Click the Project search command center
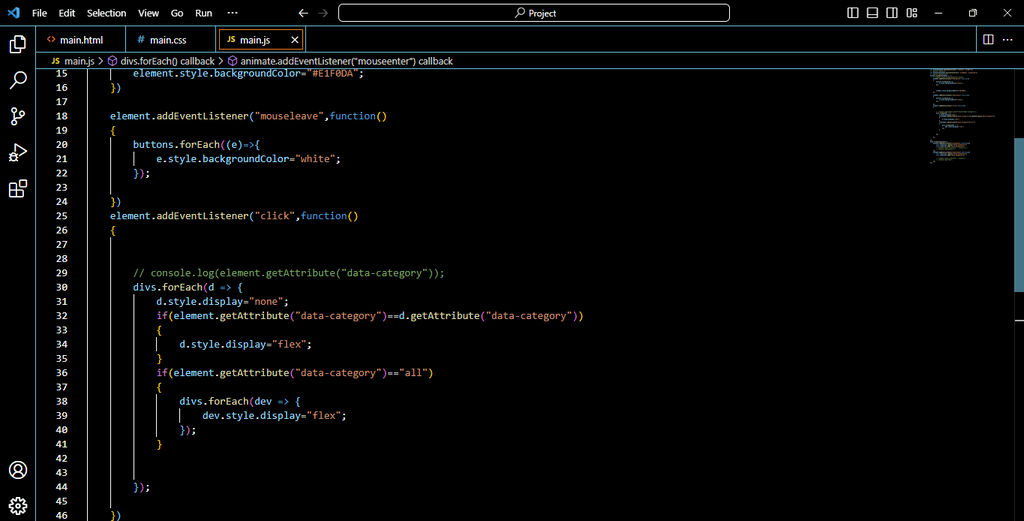Viewport: 1024px width, 521px height. (534, 13)
